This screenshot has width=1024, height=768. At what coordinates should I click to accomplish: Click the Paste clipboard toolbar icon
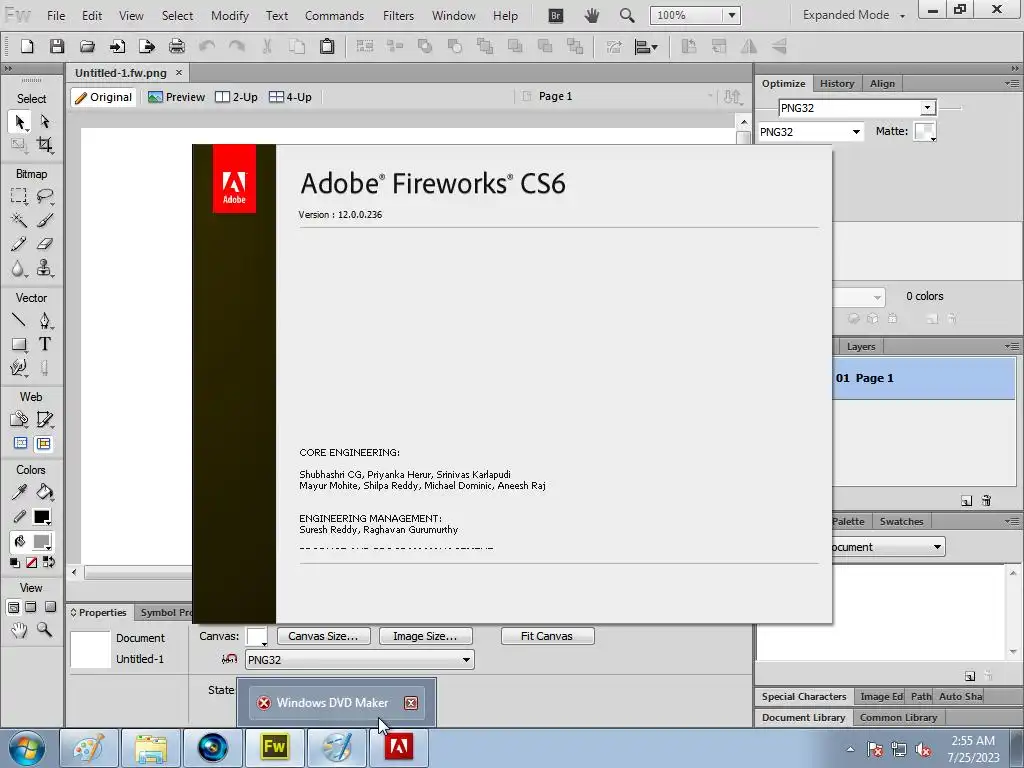[327, 46]
